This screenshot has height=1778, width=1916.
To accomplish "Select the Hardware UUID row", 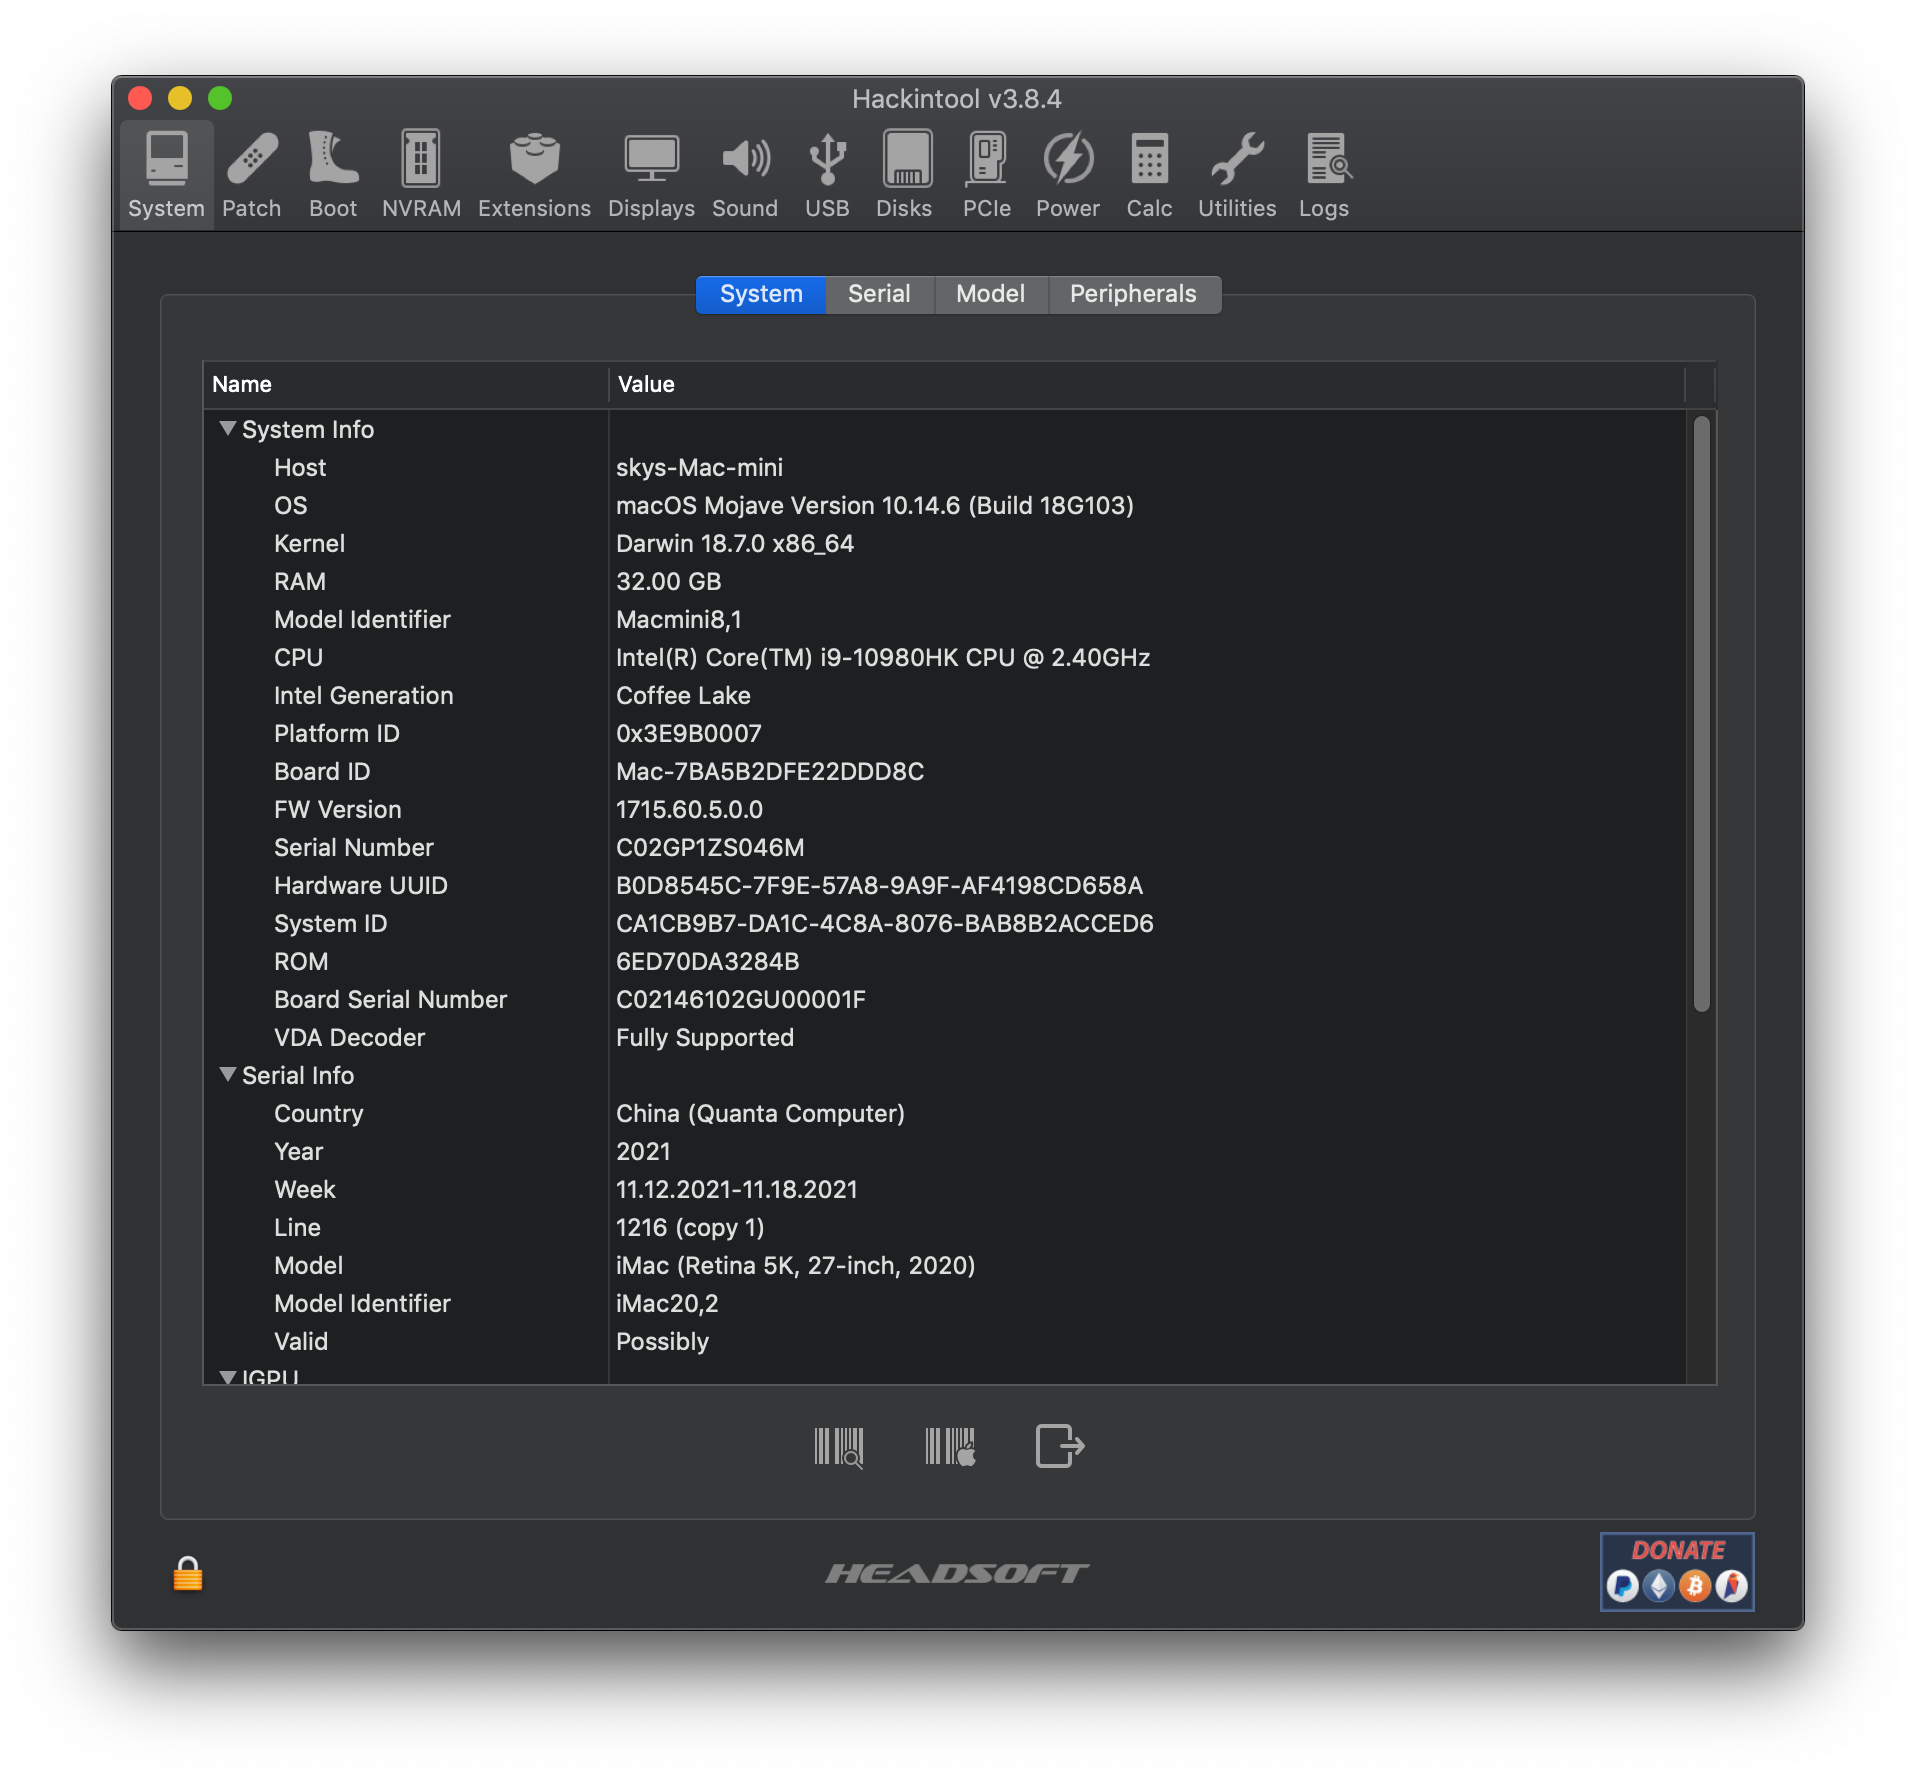I will pyautogui.click(x=945, y=886).
